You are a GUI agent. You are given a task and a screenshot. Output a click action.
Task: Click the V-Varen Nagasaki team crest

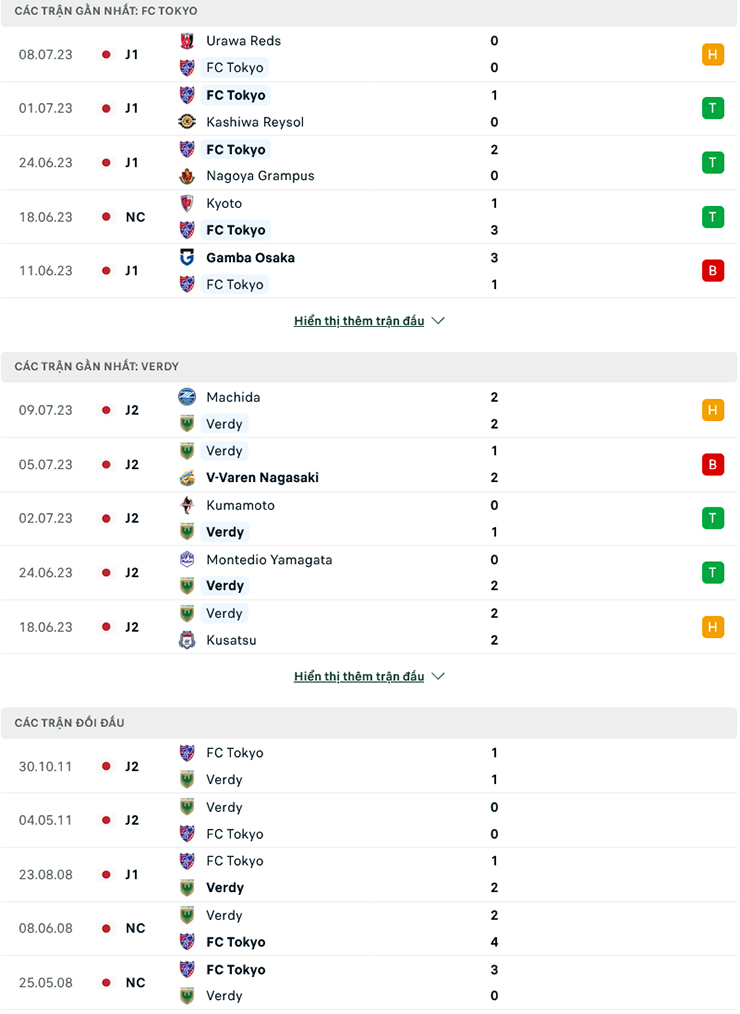[x=187, y=478]
